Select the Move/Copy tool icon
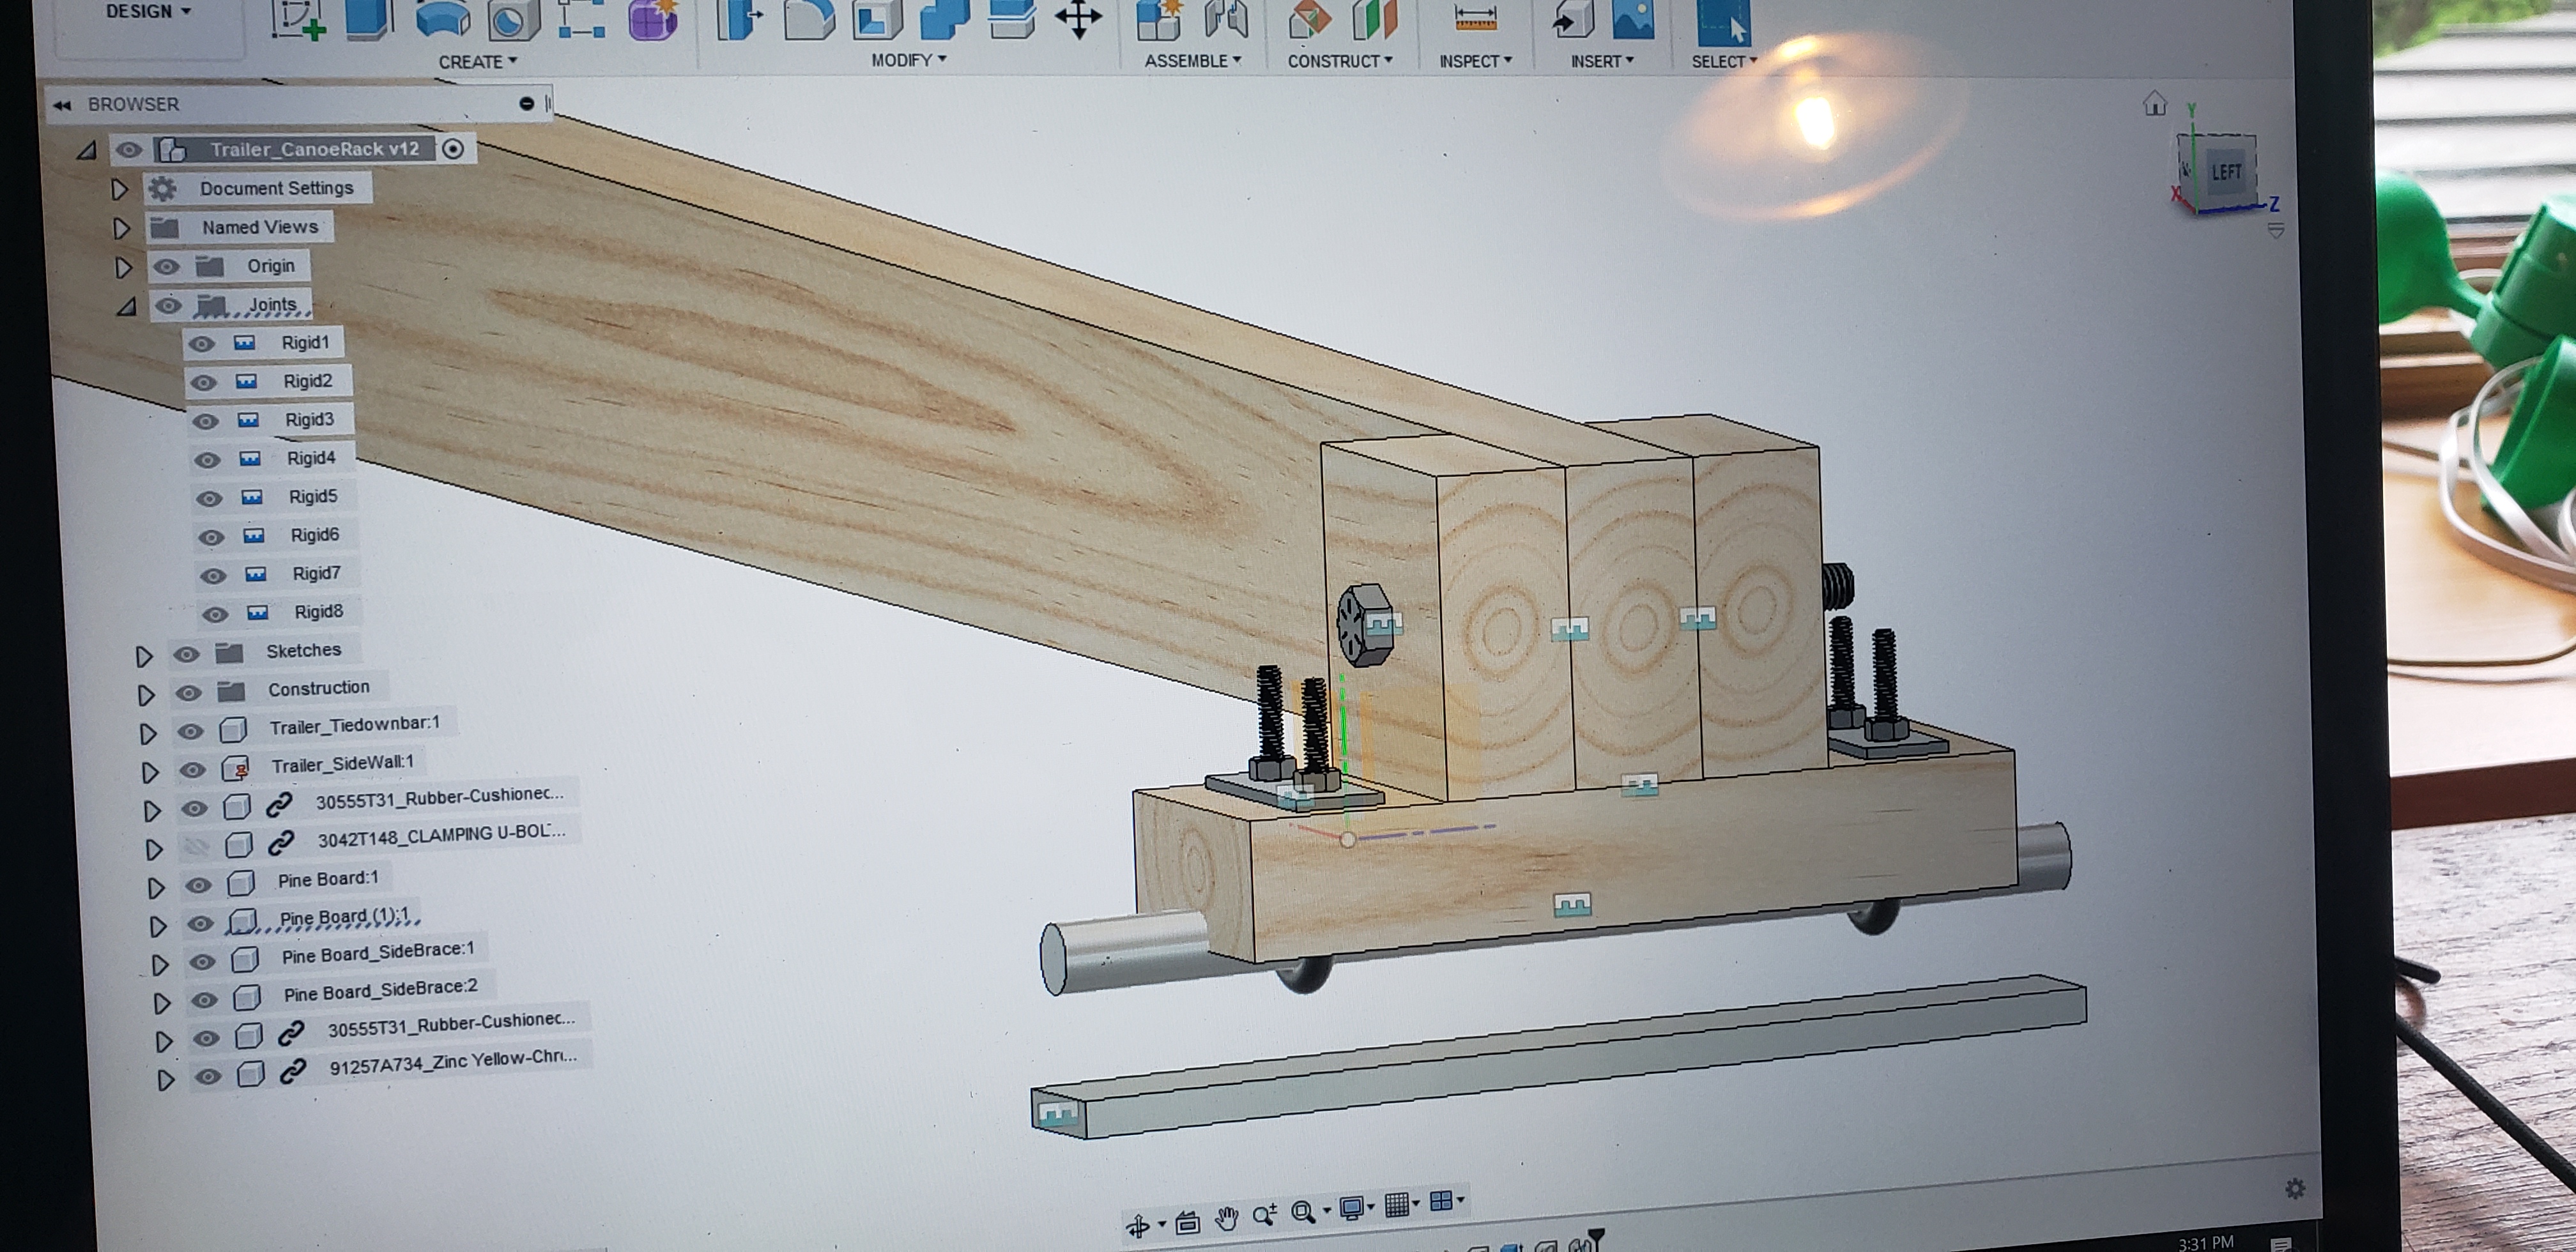This screenshot has width=2576, height=1252. (x=1077, y=18)
